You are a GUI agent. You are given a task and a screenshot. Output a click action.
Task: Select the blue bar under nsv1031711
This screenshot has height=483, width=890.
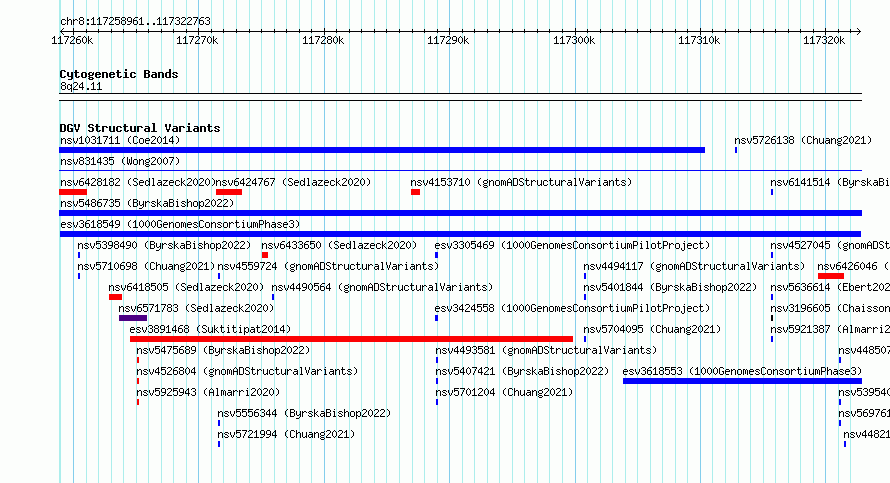[382, 150]
